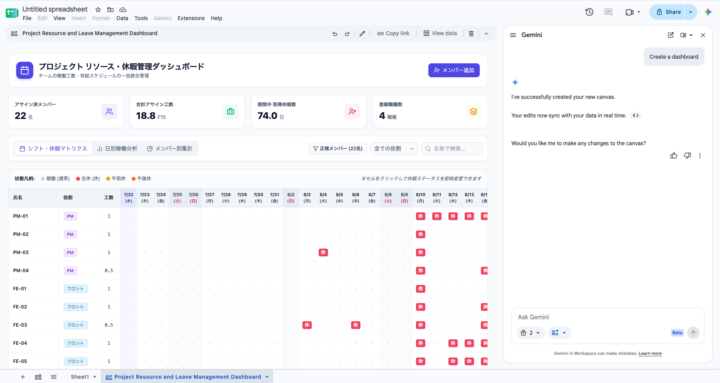The height and width of the screenshot is (383, 720).
Task: Toggle FE-04's 8/12 leave cell
Action: coord(453,343)
